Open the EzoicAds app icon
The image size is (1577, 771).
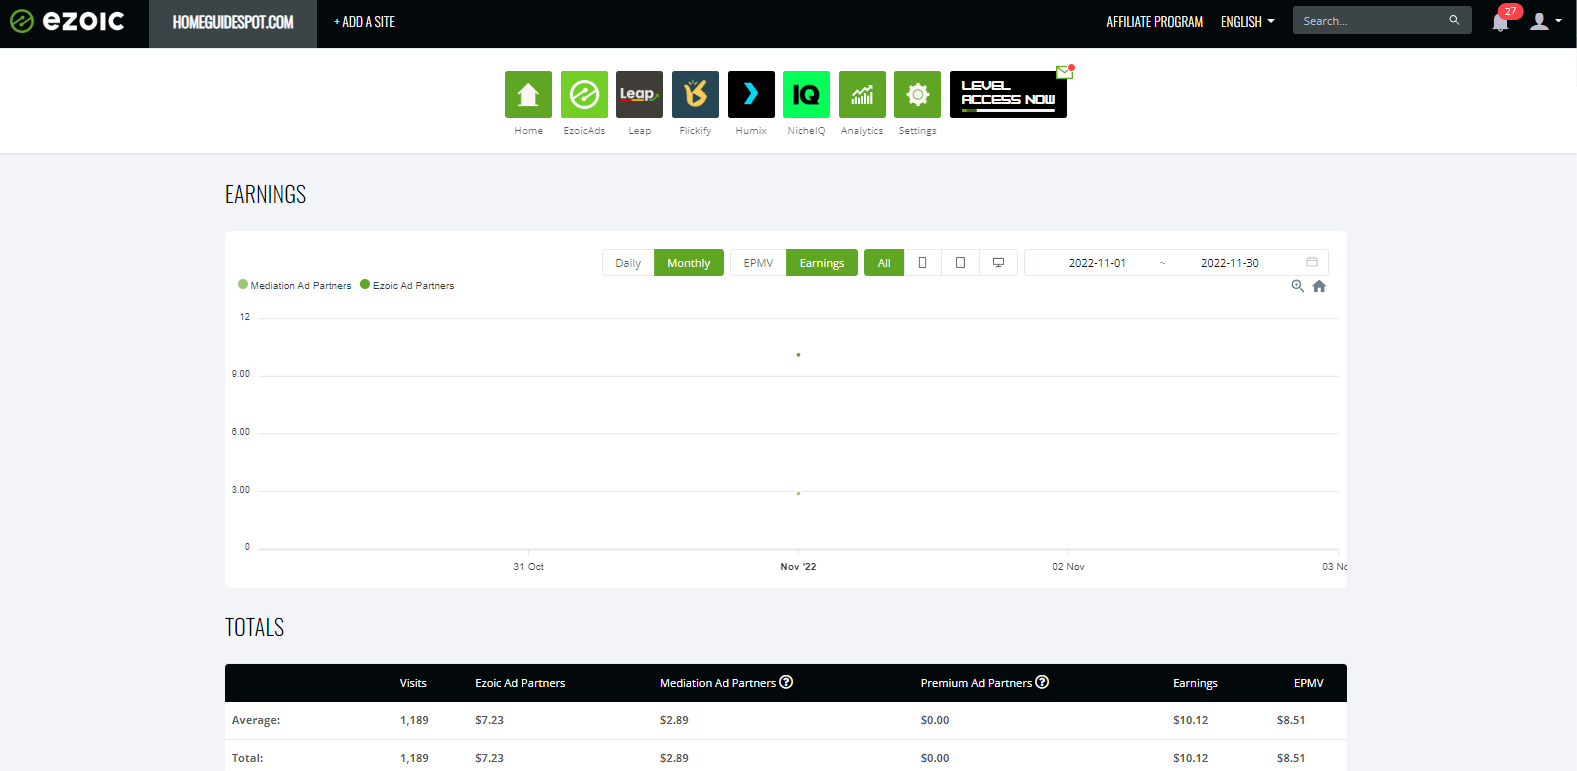pyautogui.click(x=584, y=94)
